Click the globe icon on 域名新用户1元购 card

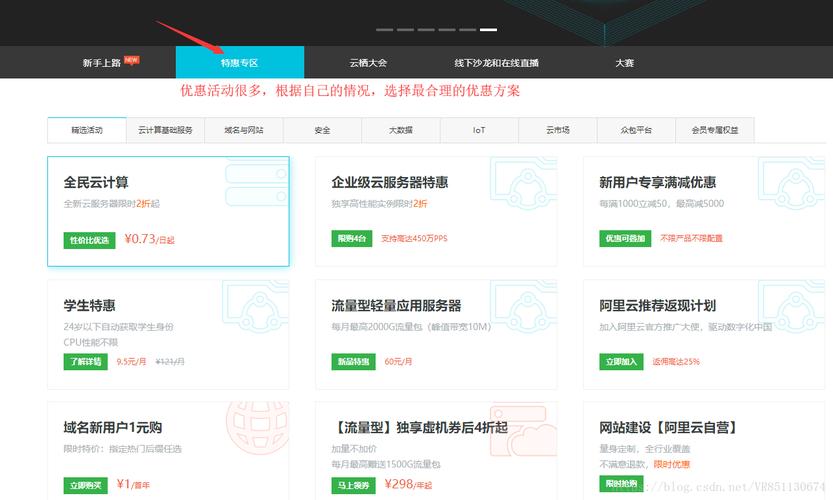pos(258,428)
